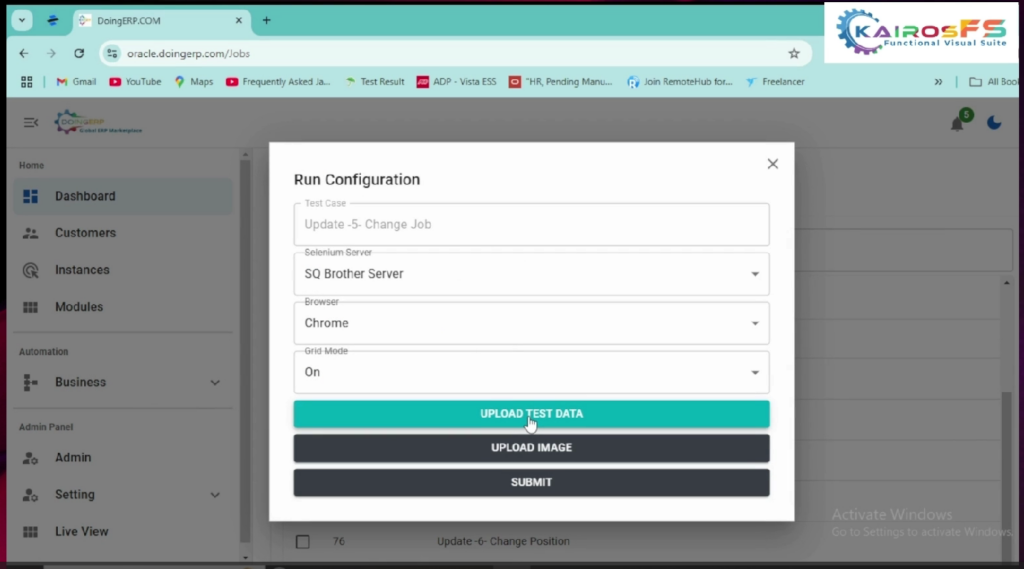Click the Instances sidebar icon
1024x569 pixels.
click(31, 270)
